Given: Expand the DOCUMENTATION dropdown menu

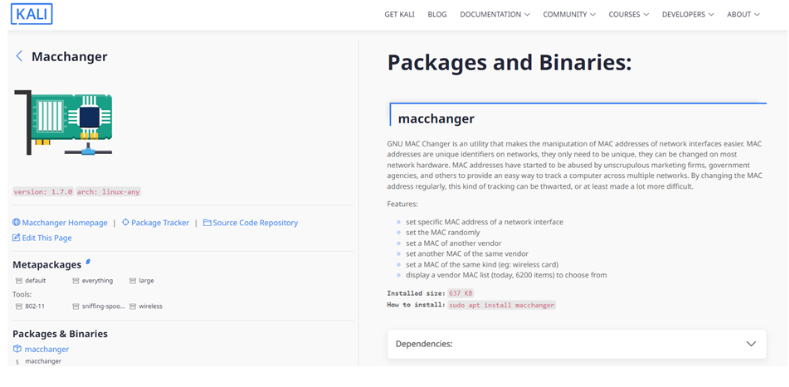Looking at the screenshot, I should point(495,14).
